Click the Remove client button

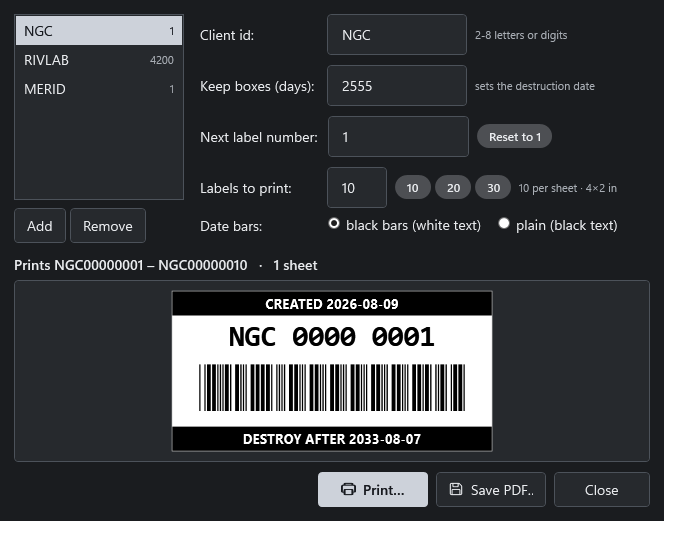(108, 226)
